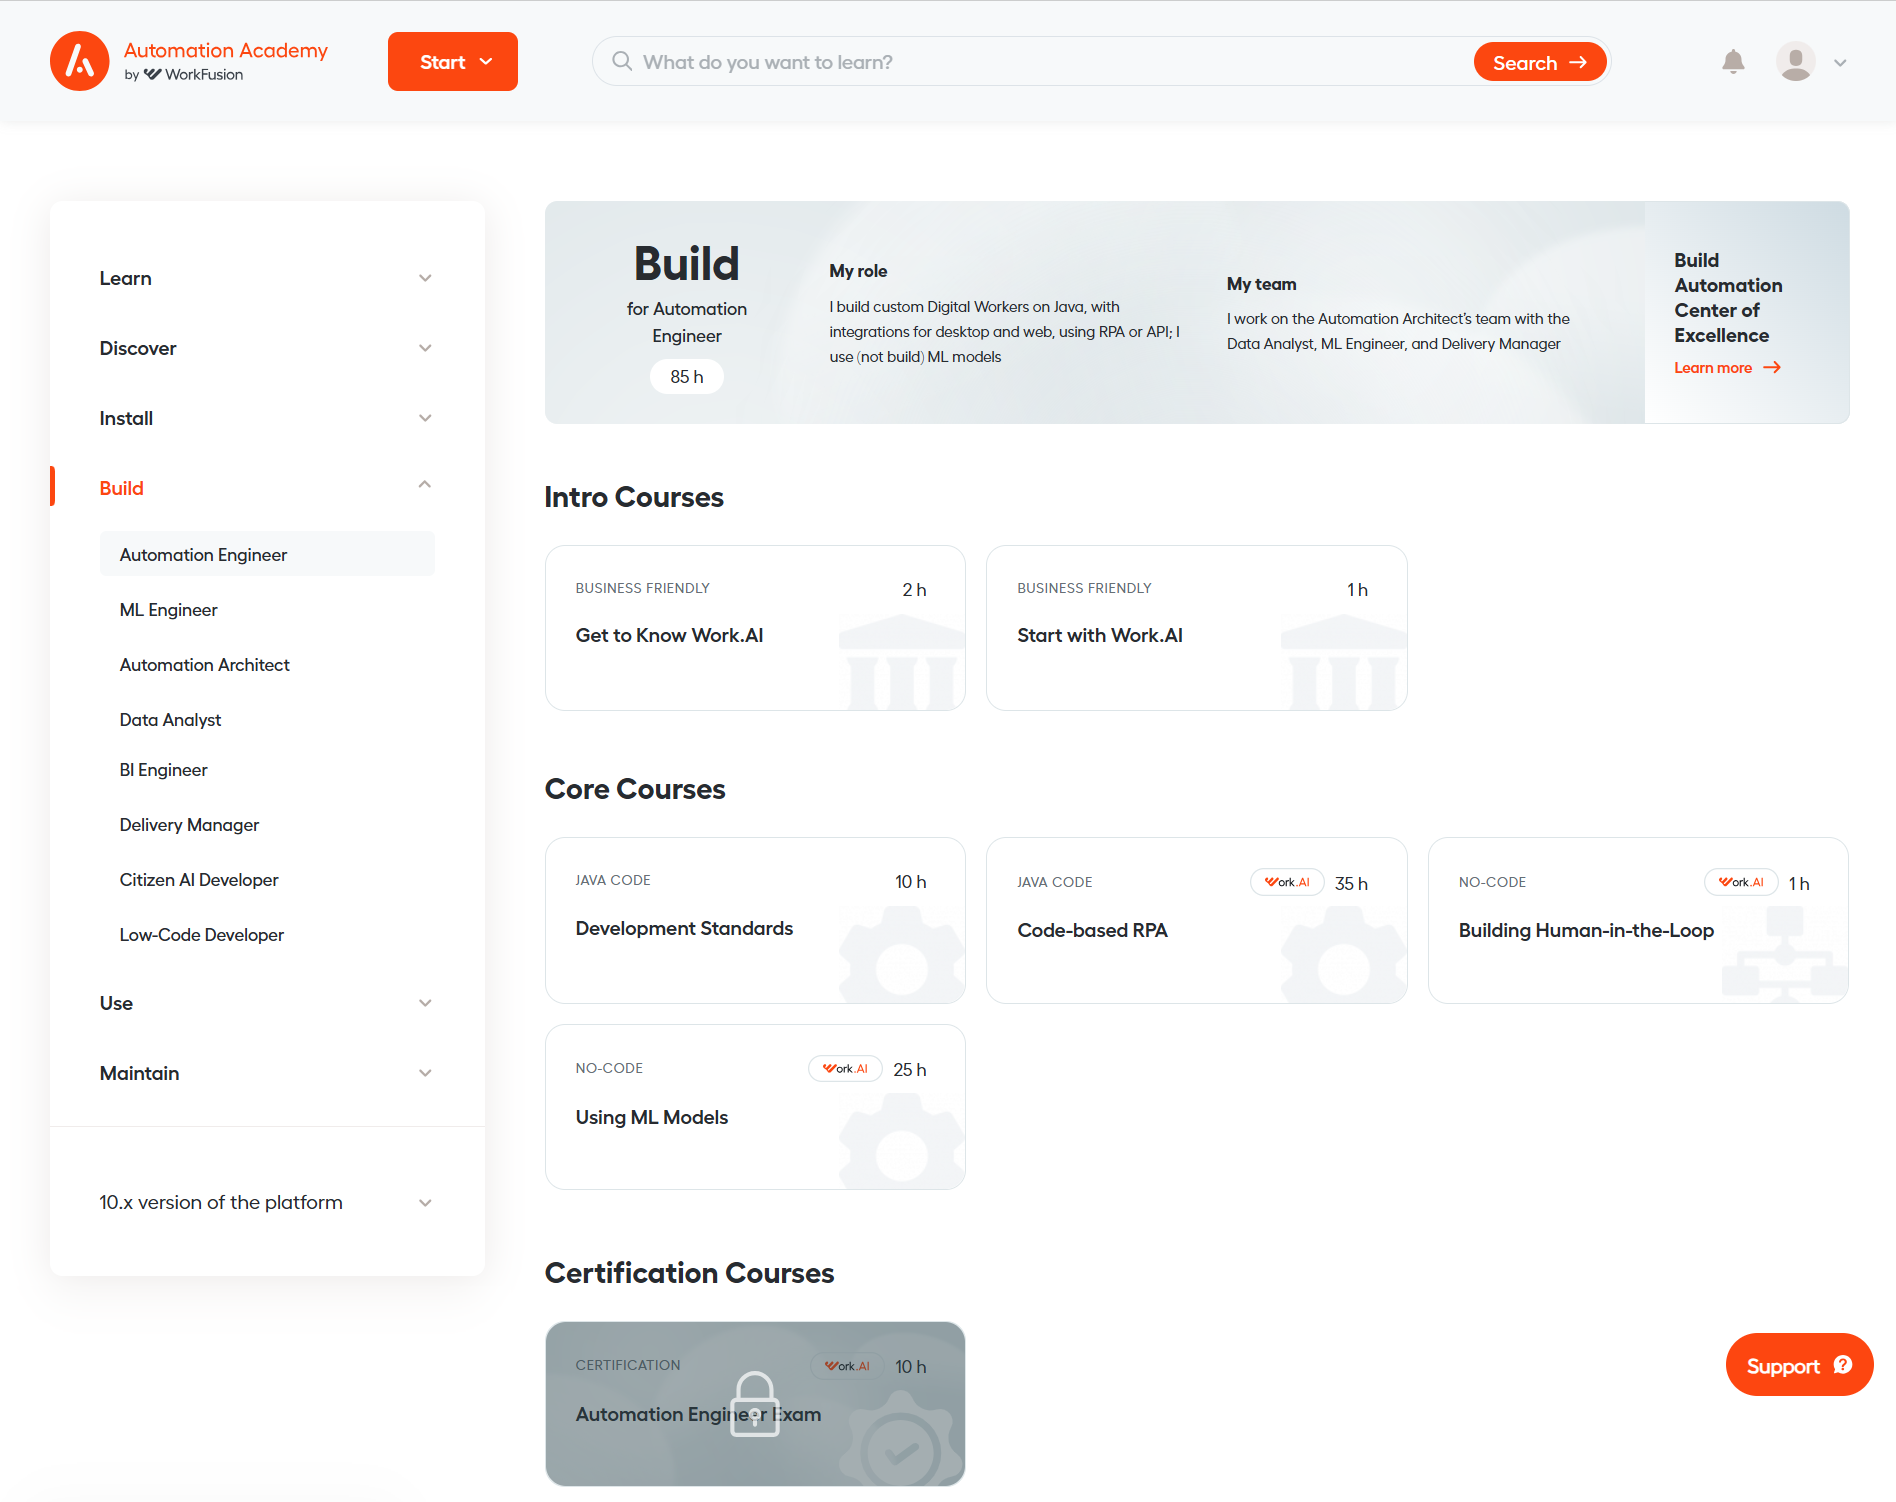
Task: Open the Automation Engineer Exam card
Action: (x=755, y=1404)
